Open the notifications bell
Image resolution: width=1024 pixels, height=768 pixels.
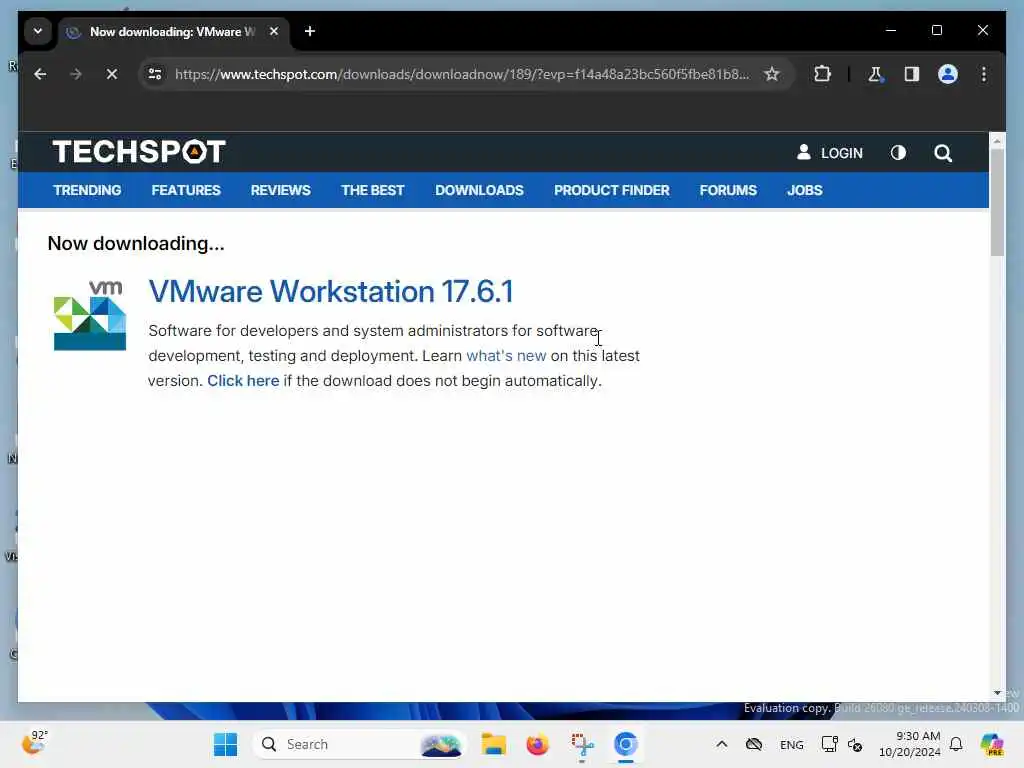(x=956, y=744)
